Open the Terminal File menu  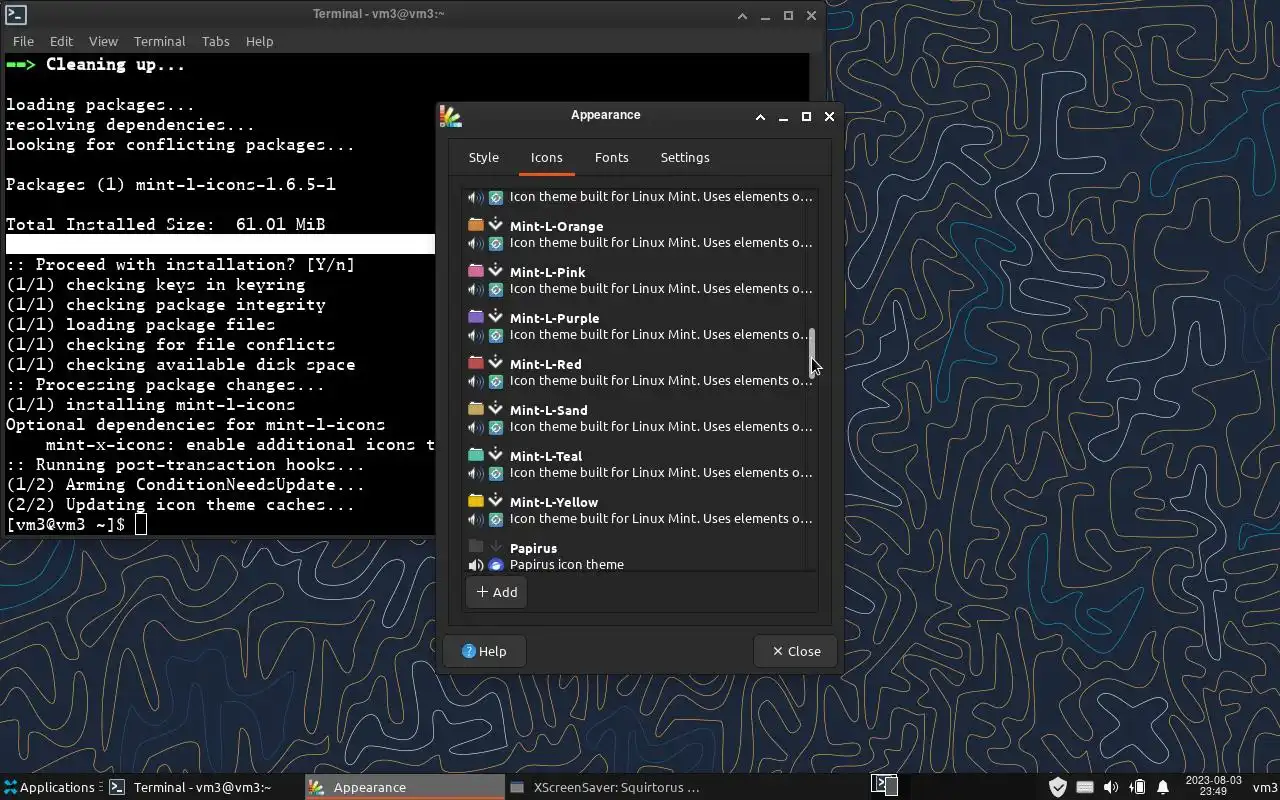(x=23, y=41)
